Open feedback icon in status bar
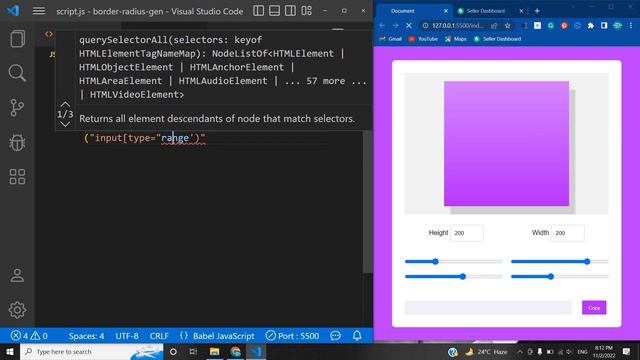Screen dimensions: 640x360 336,336
